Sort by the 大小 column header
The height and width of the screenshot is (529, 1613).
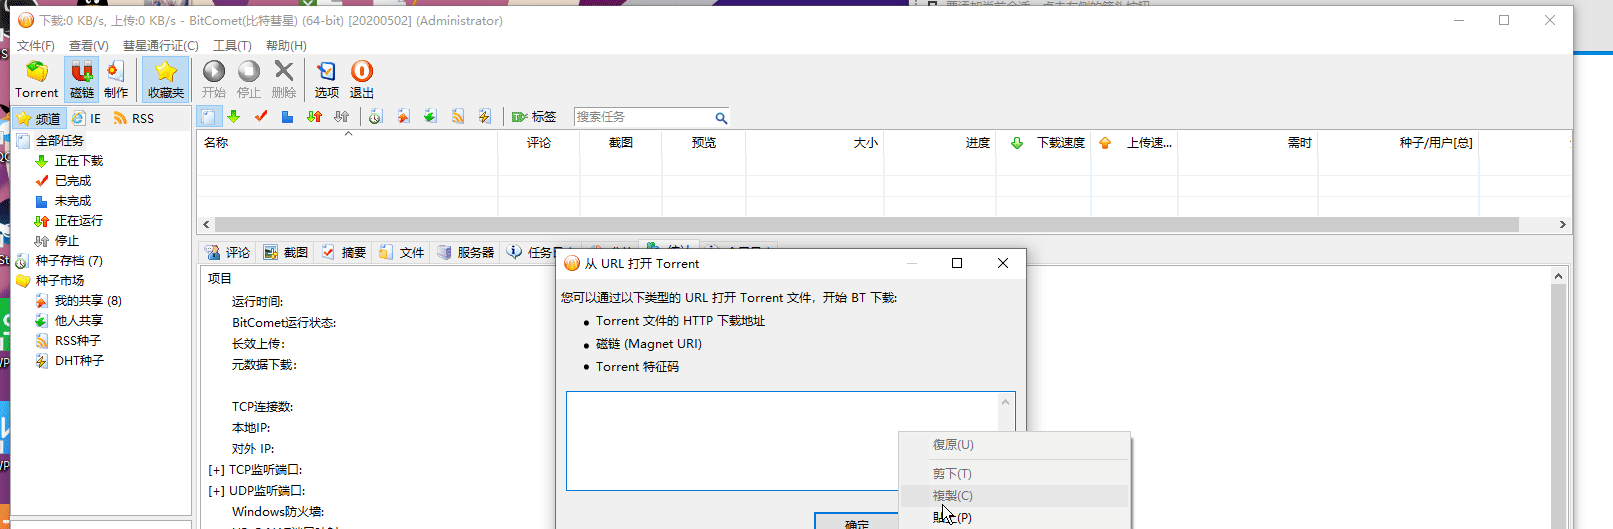[815, 143]
